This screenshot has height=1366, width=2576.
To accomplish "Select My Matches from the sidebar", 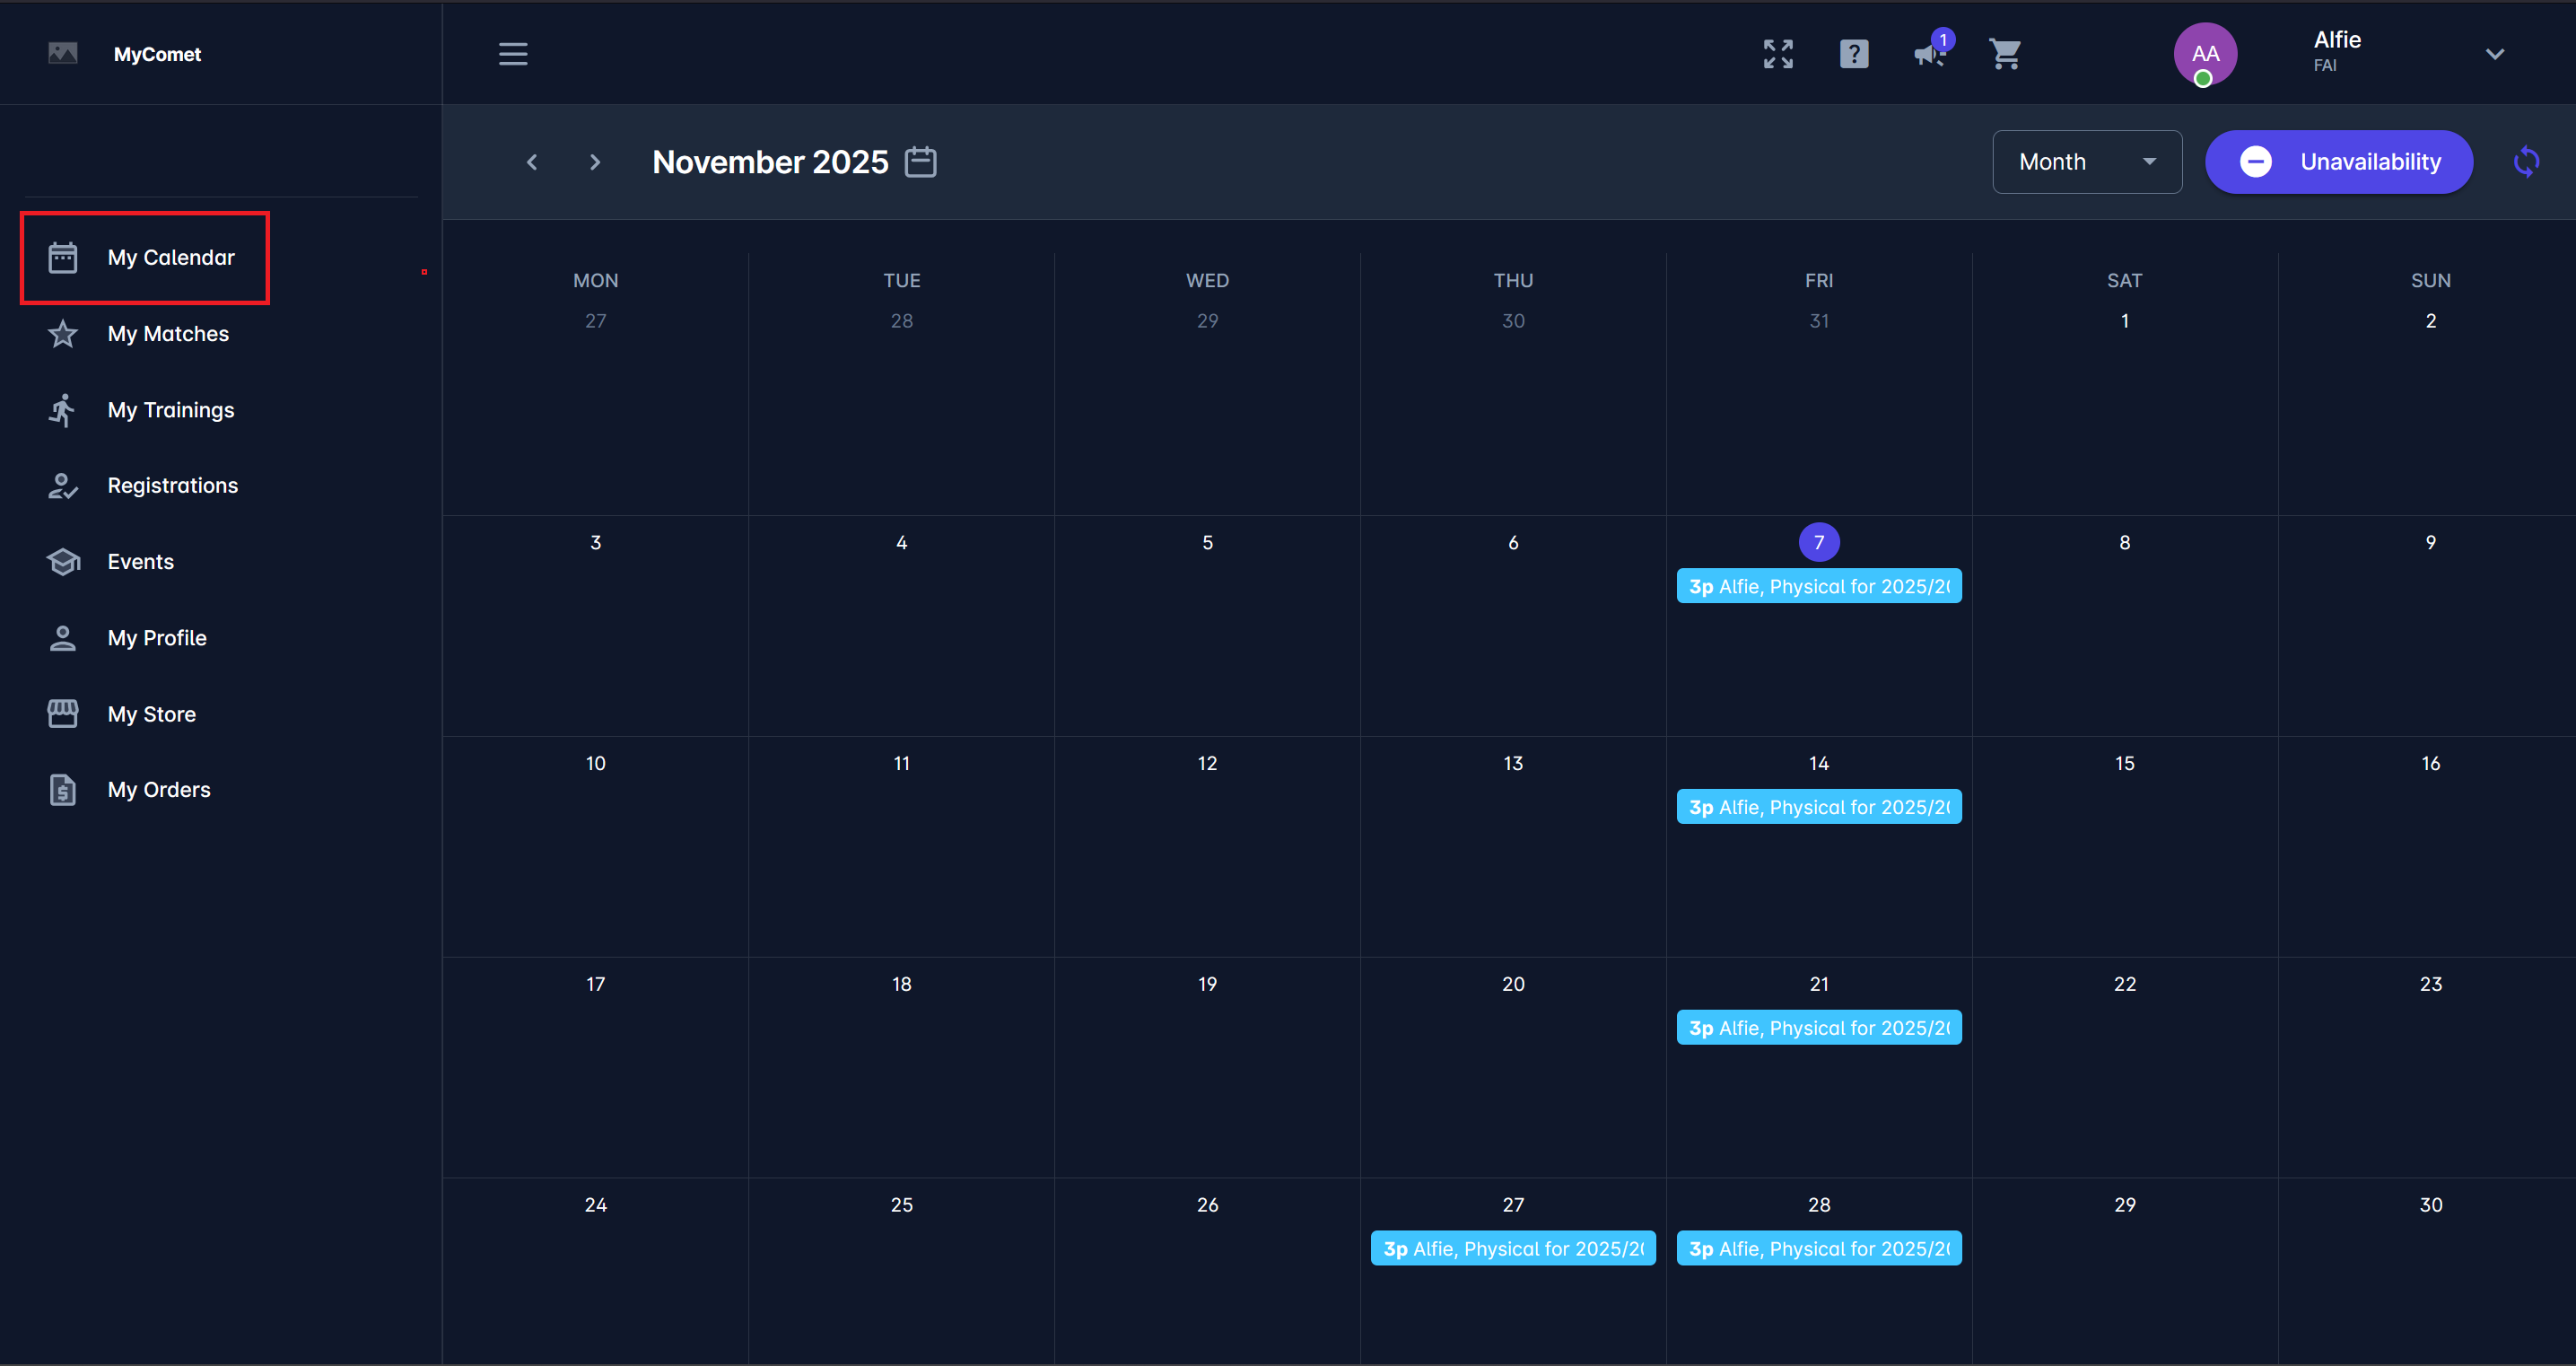I will [x=167, y=333].
